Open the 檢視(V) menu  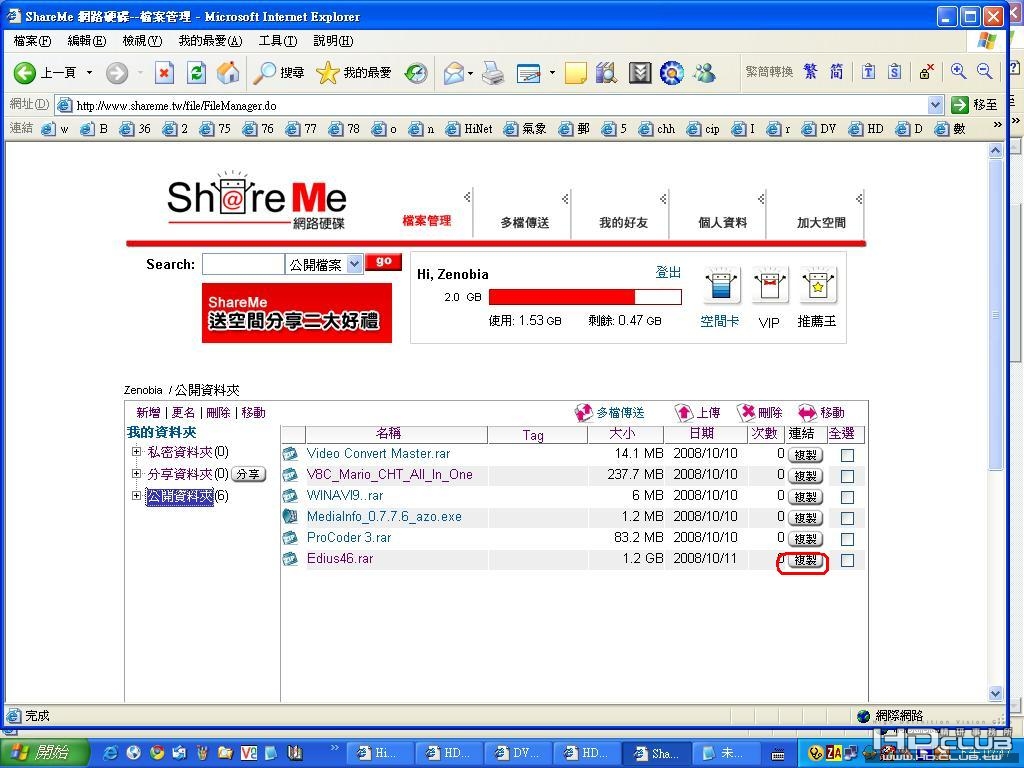(142, 40)
